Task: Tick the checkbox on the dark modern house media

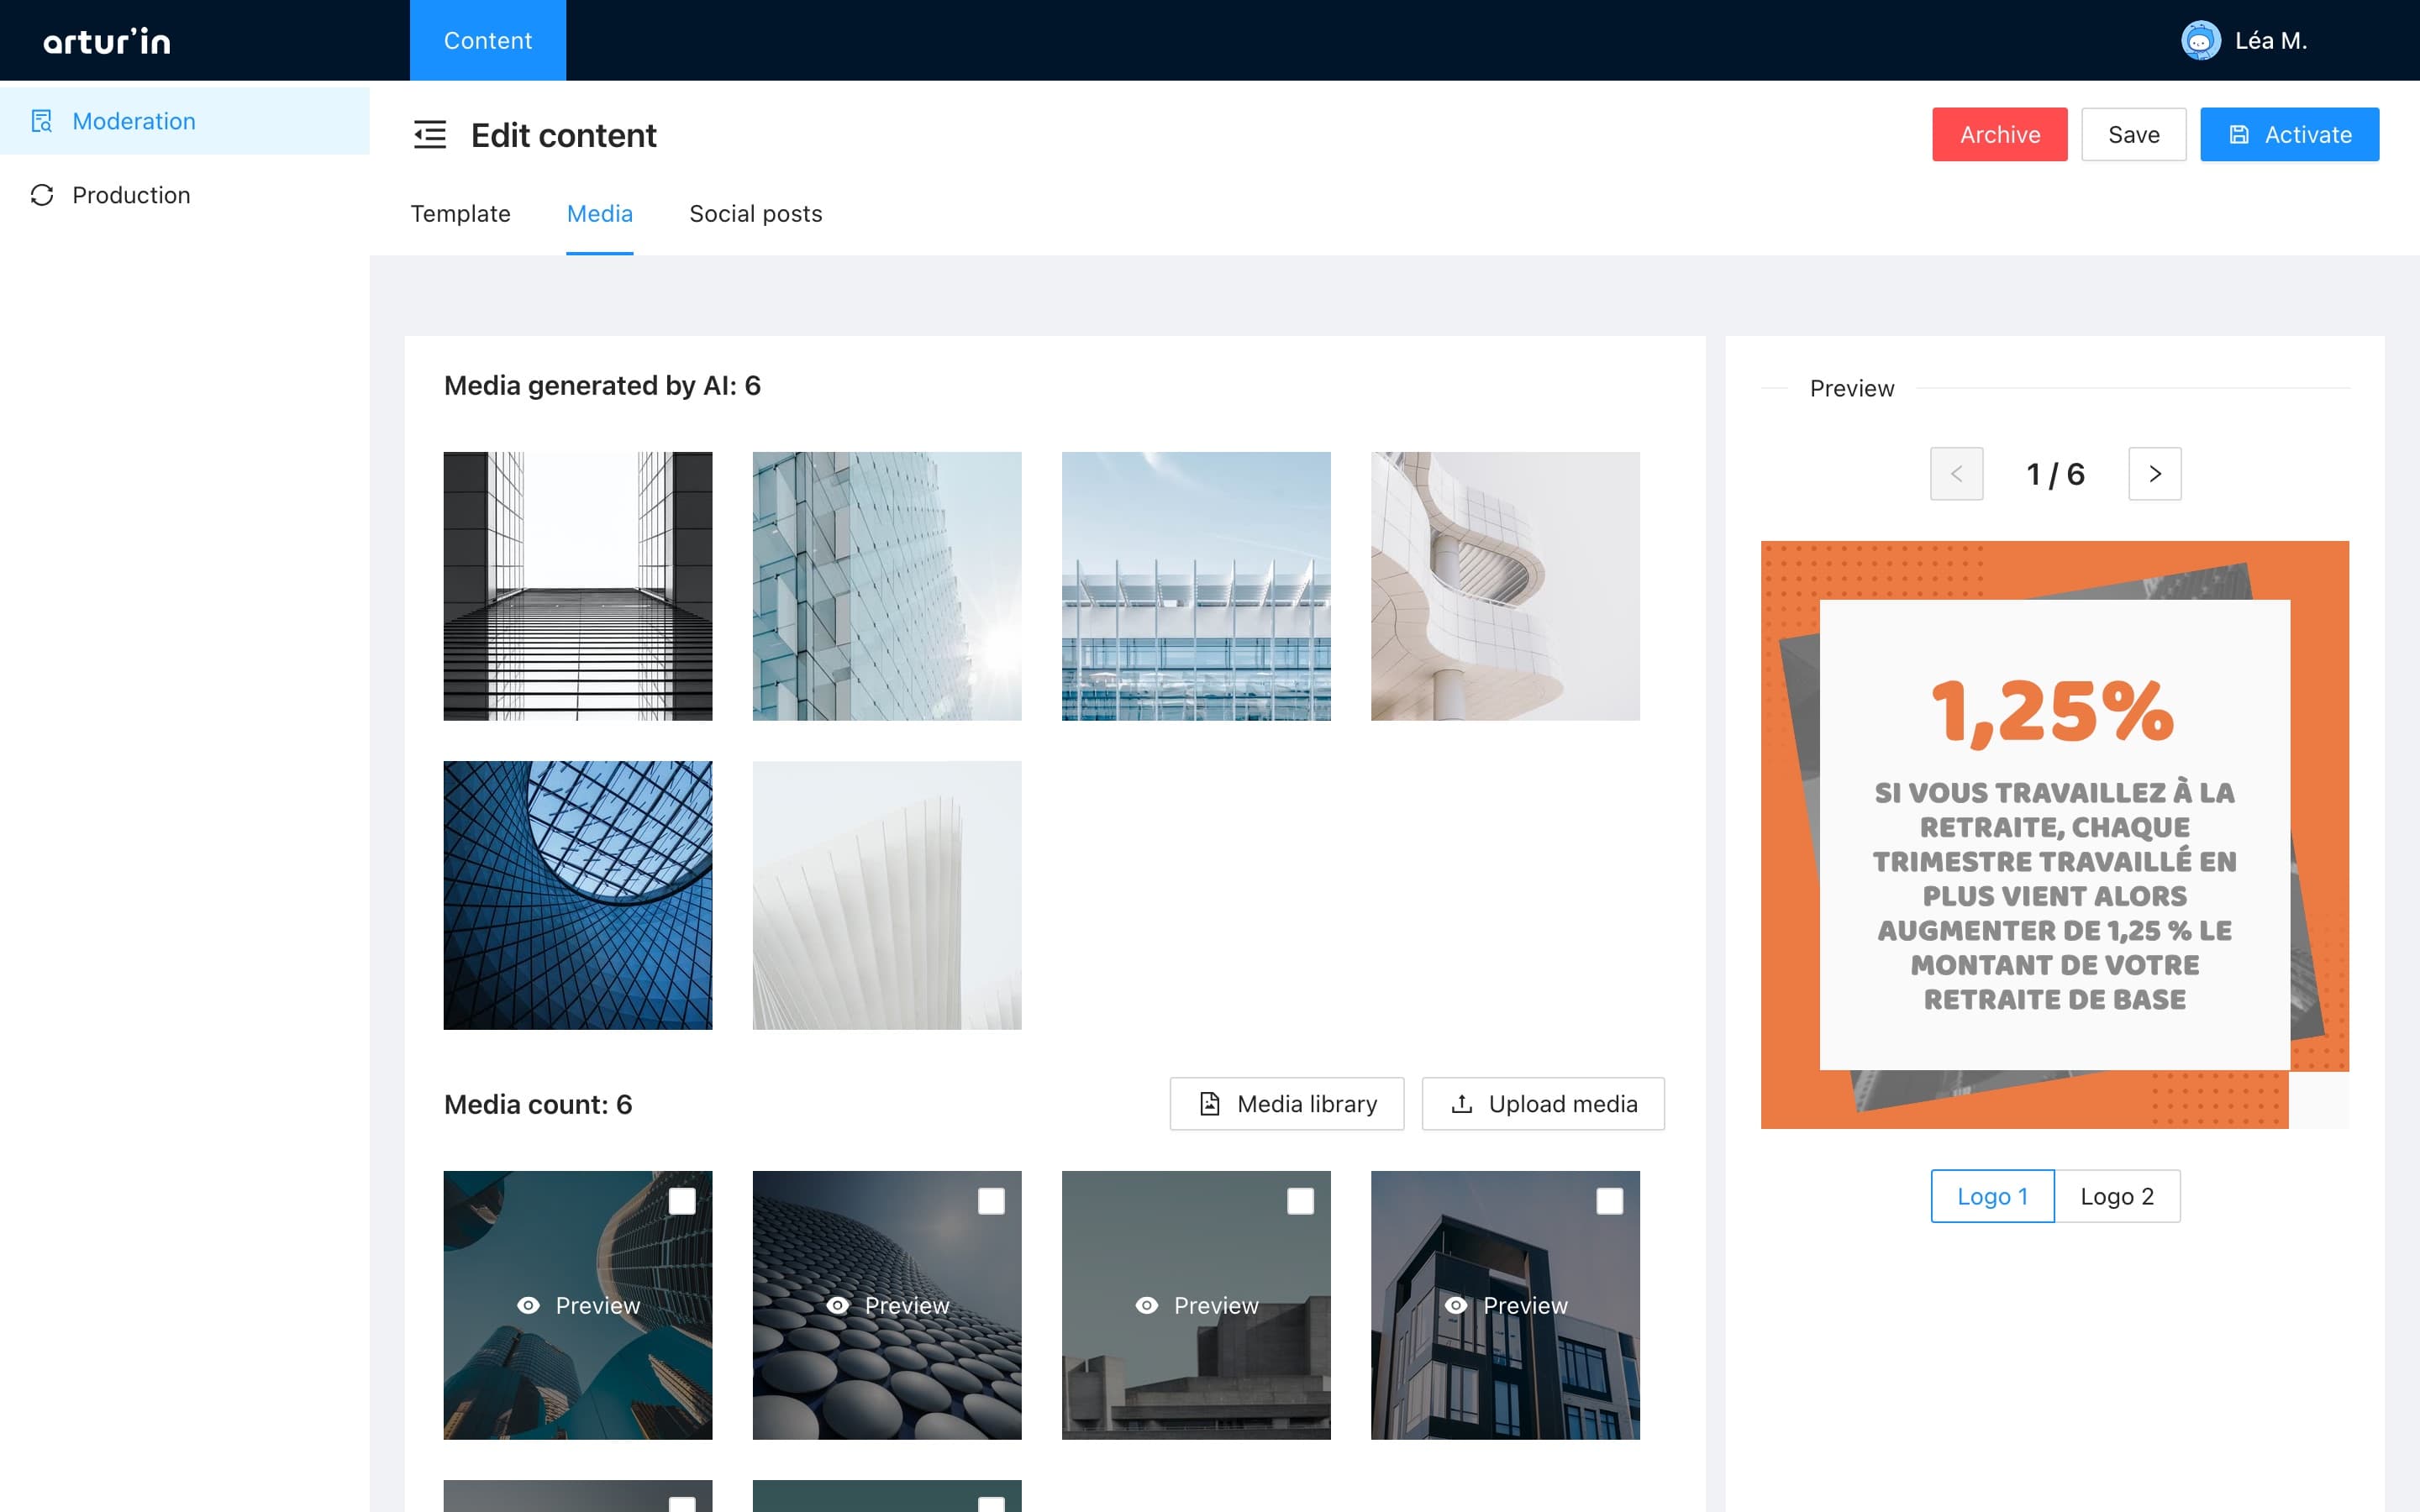Action: coord(1609,1201)
